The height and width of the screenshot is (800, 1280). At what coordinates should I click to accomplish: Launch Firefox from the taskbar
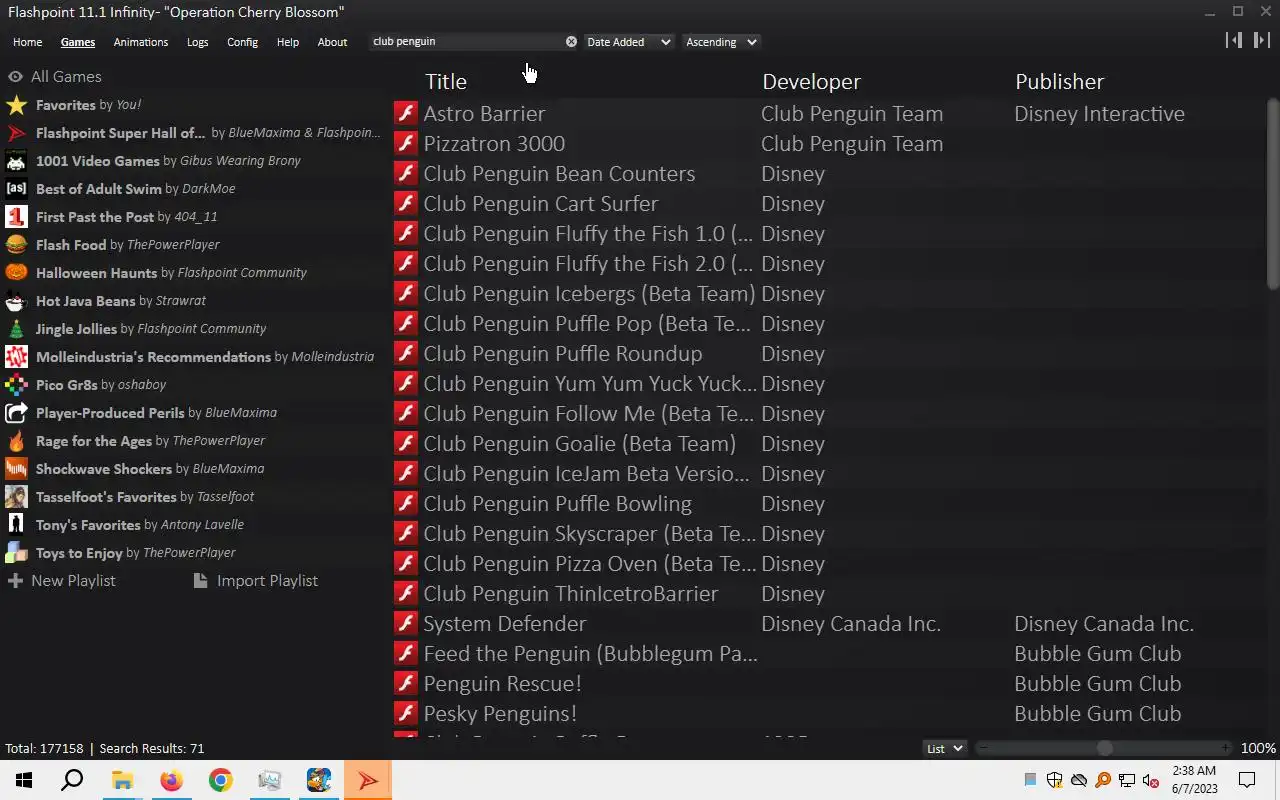click(x=171, y=780)
